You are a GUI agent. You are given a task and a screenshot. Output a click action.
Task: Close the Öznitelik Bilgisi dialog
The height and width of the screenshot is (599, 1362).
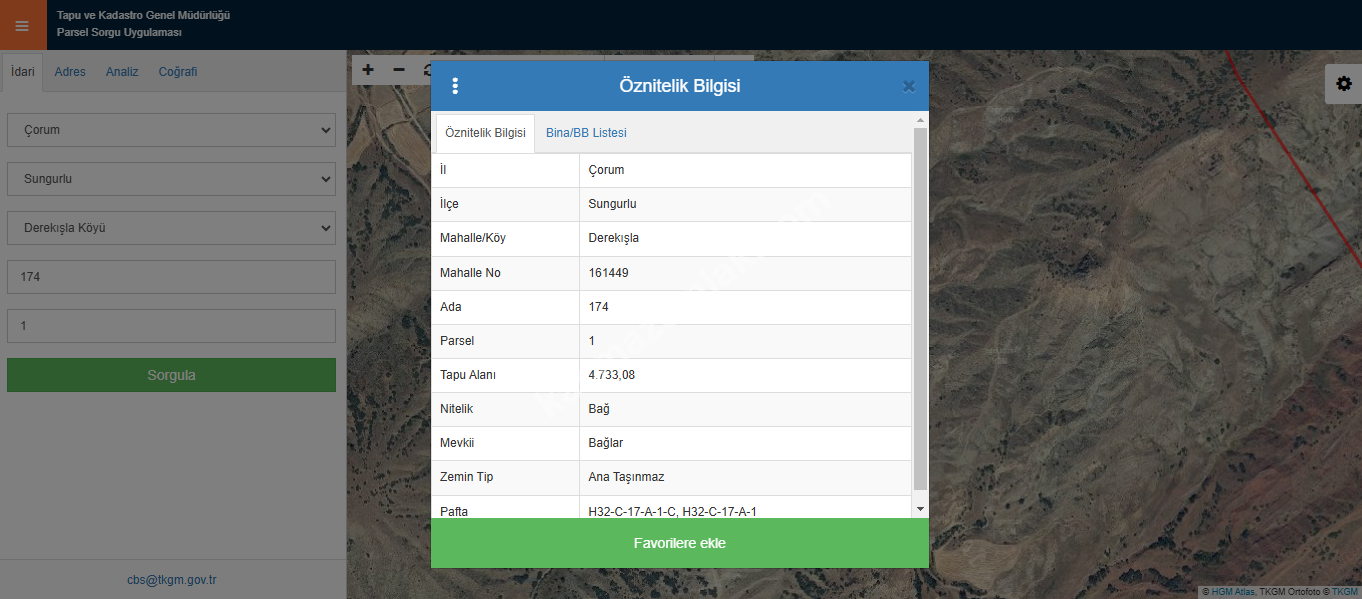908,87
